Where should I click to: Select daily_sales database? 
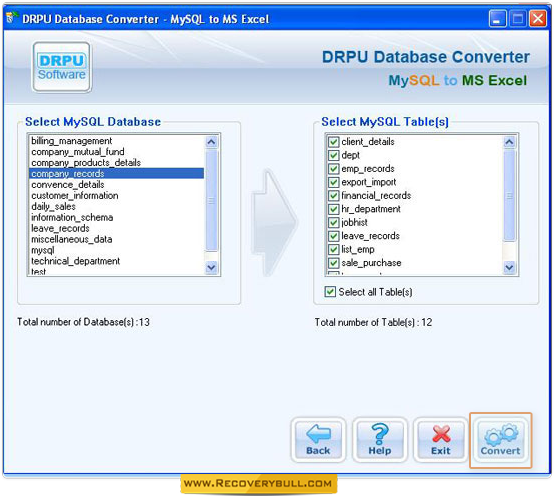pyautogui.click(x=117, y=207)
